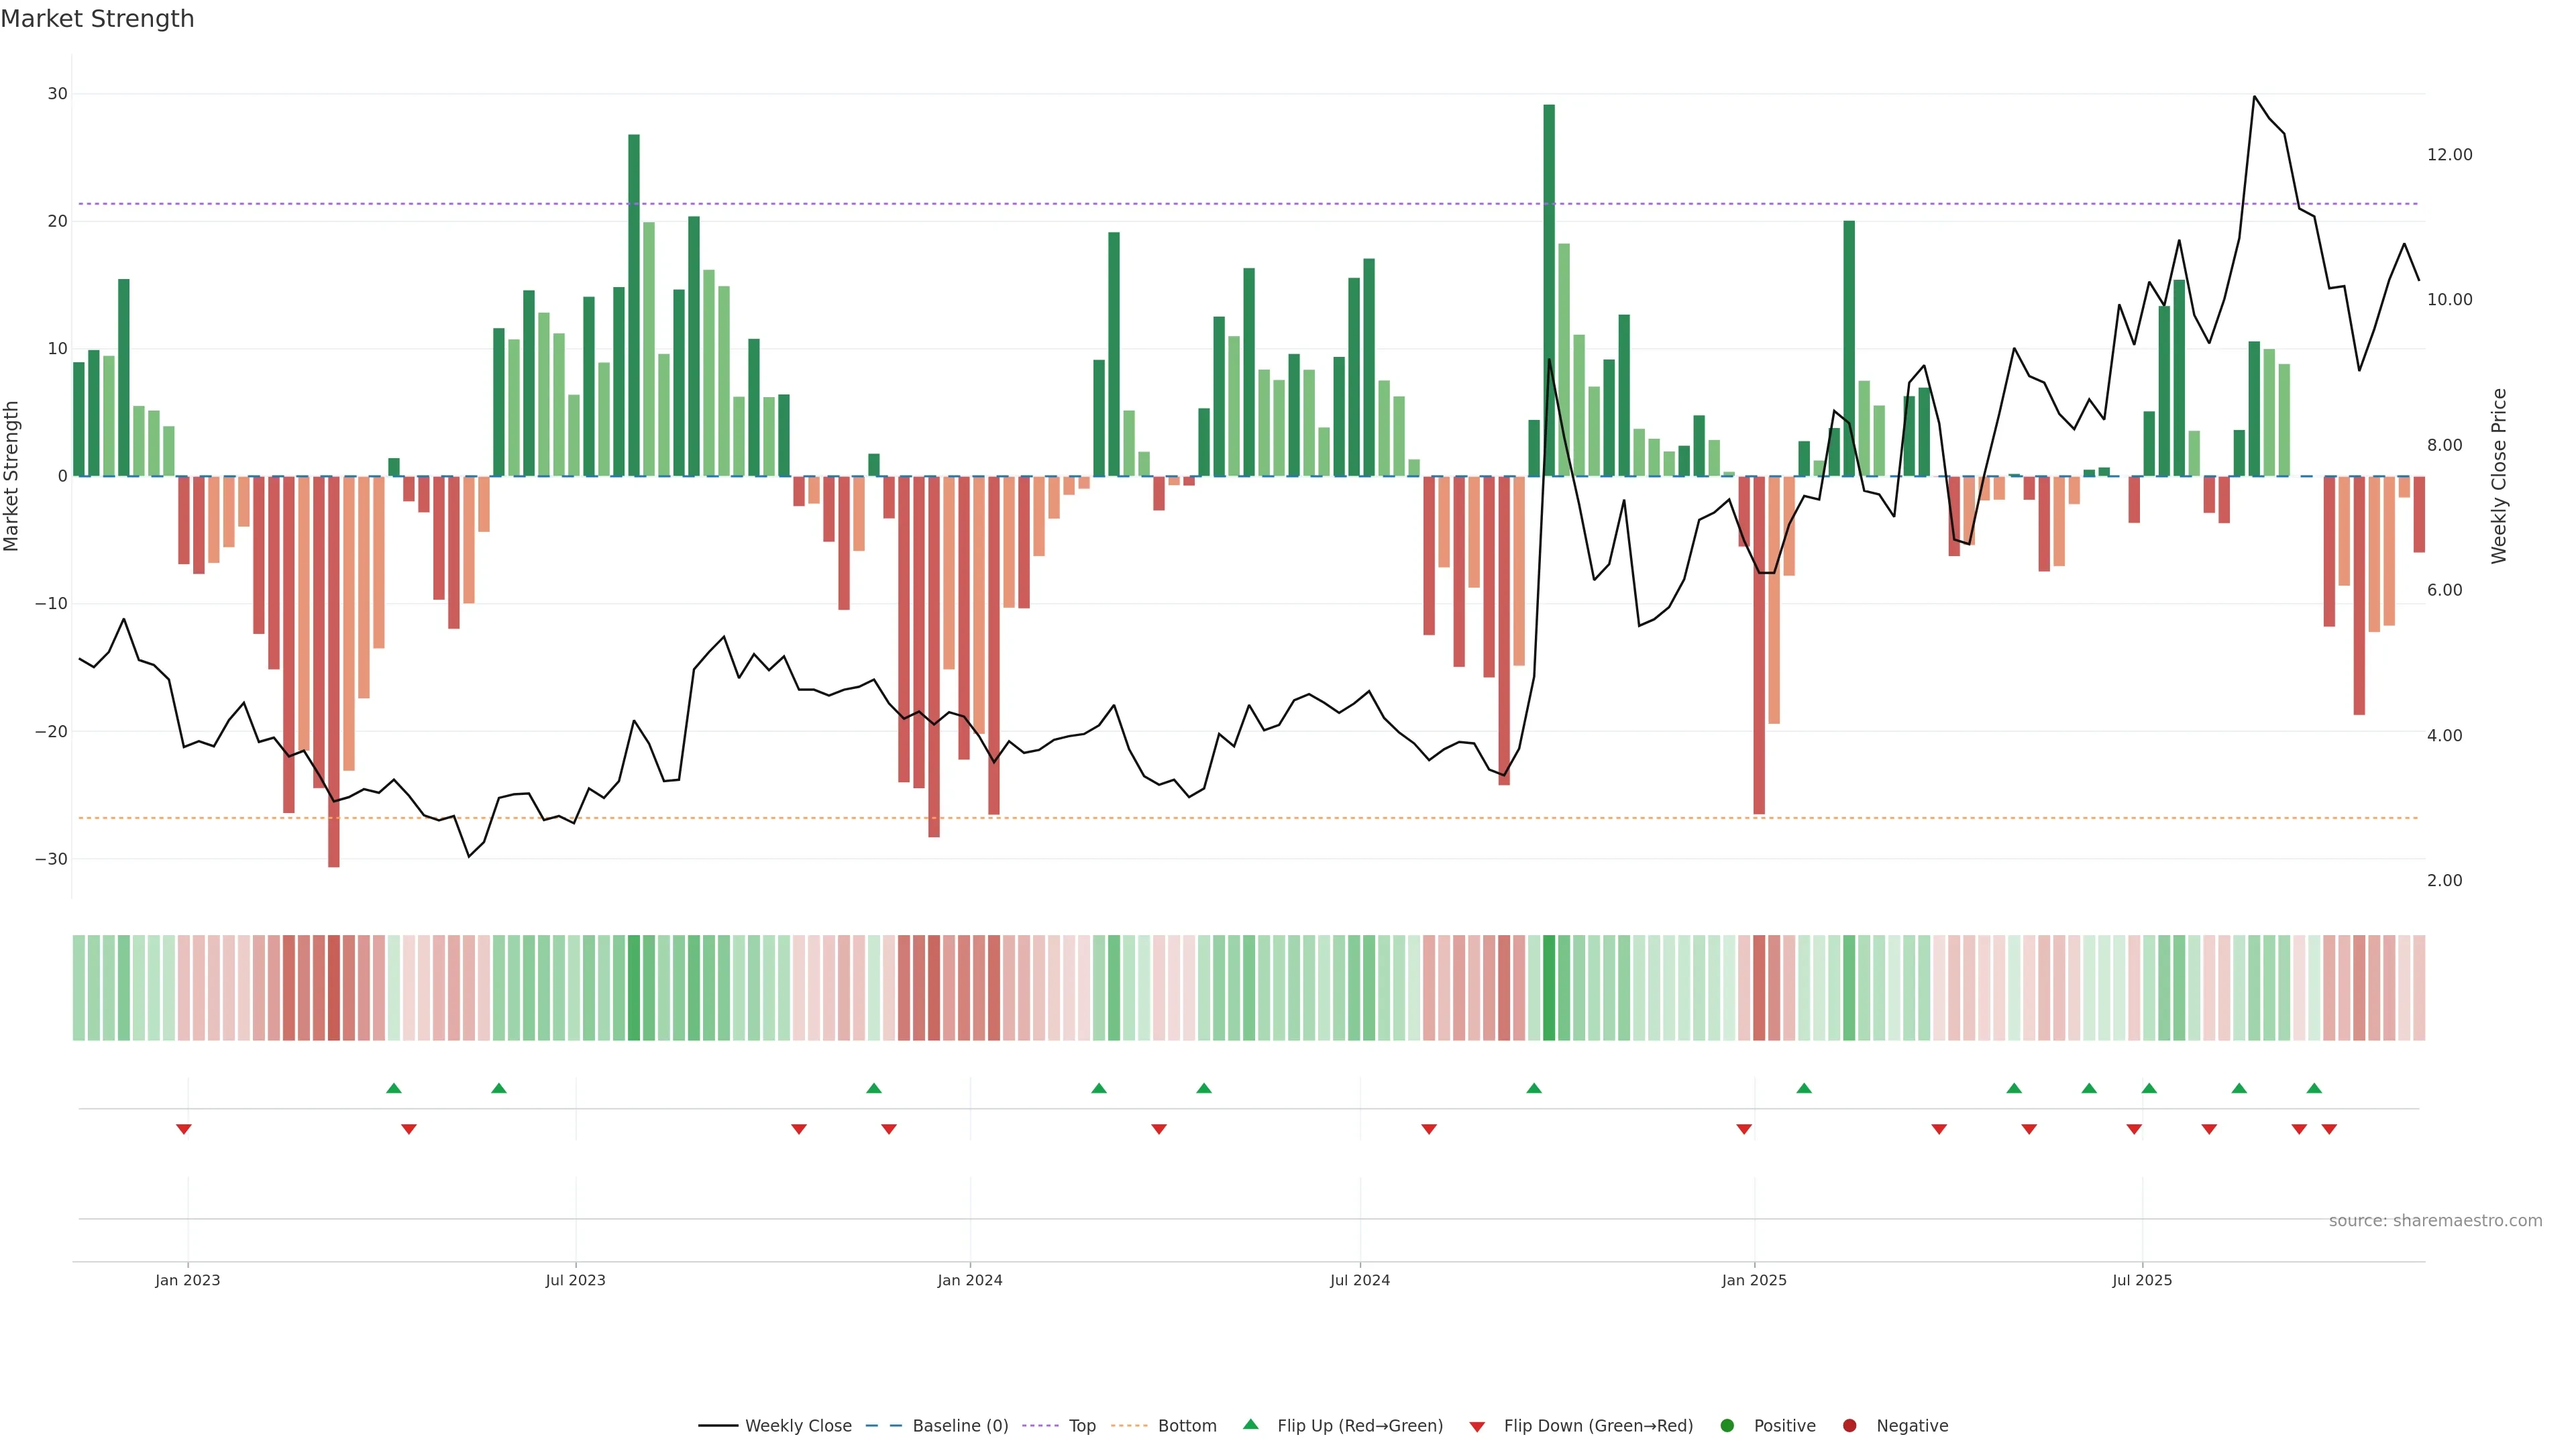The height and width of the screenshot is (1449, 2576).
Task: Click the Jan 2024 x-axis label
Action: (969, 1280)
